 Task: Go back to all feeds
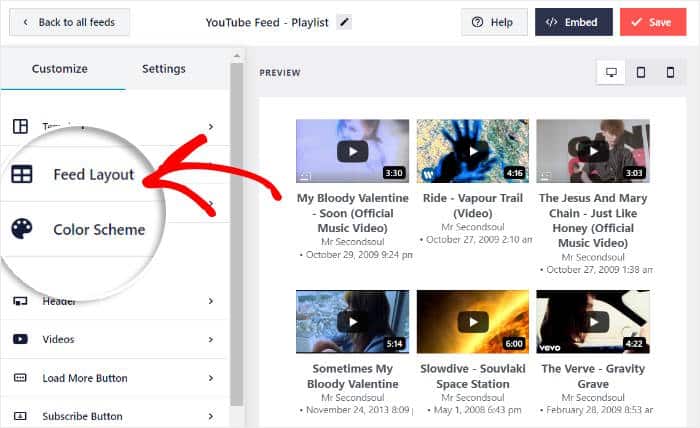coord(69,22)
